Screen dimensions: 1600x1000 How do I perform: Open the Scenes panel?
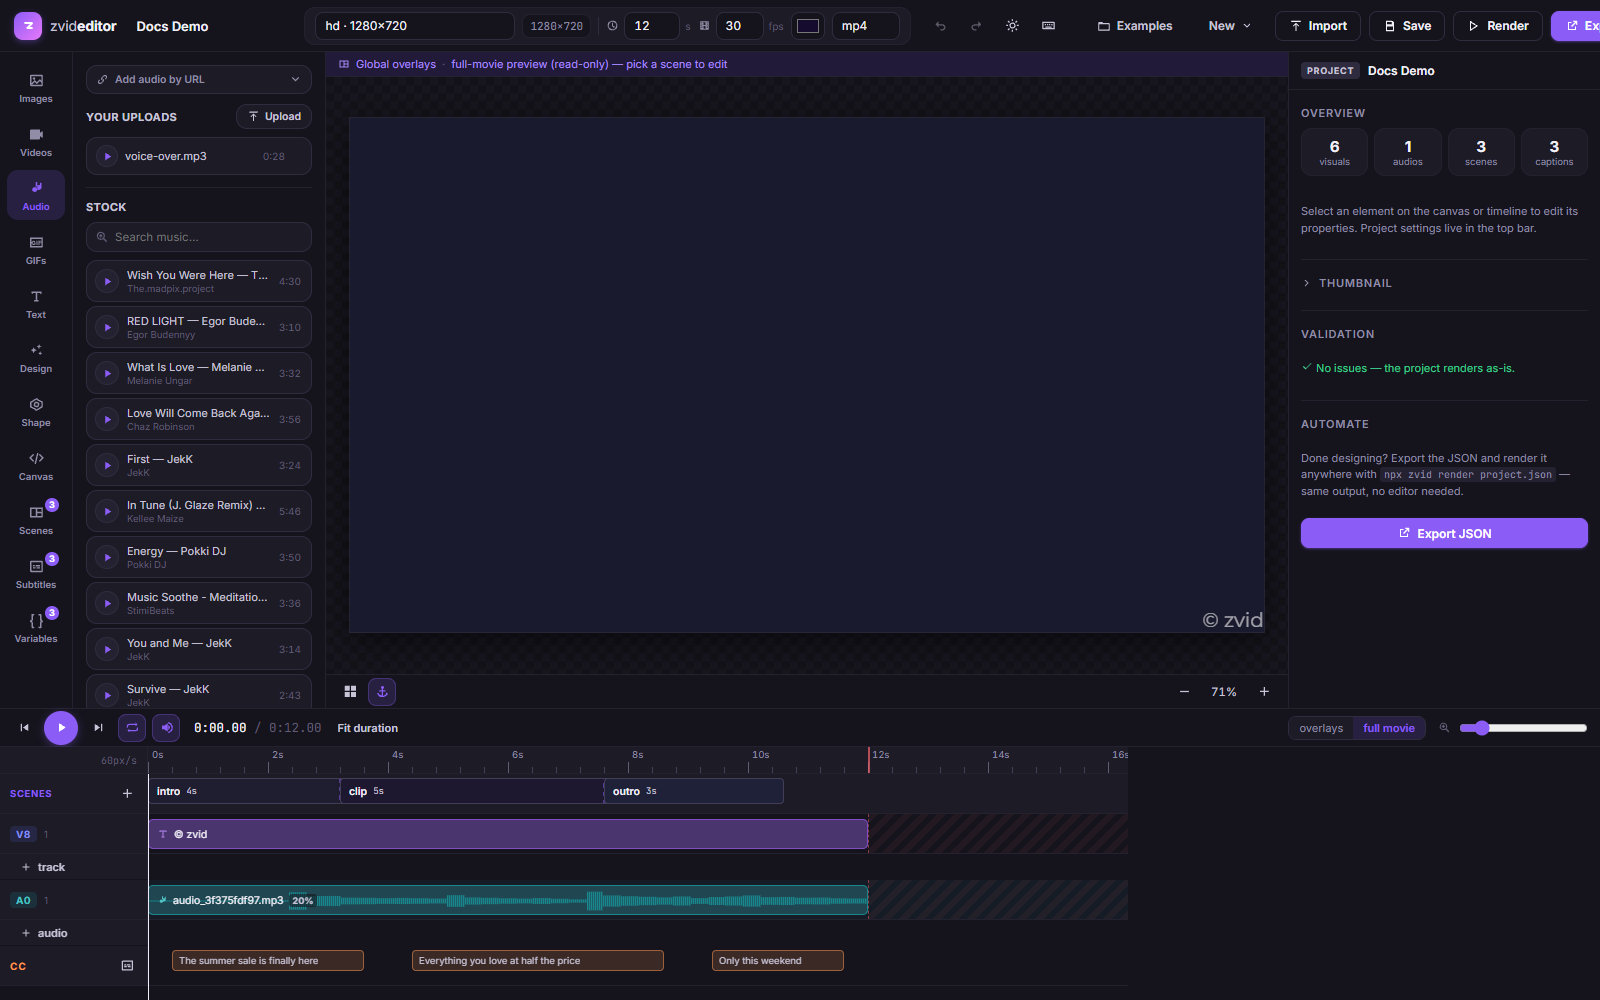[x=36, y=520]
